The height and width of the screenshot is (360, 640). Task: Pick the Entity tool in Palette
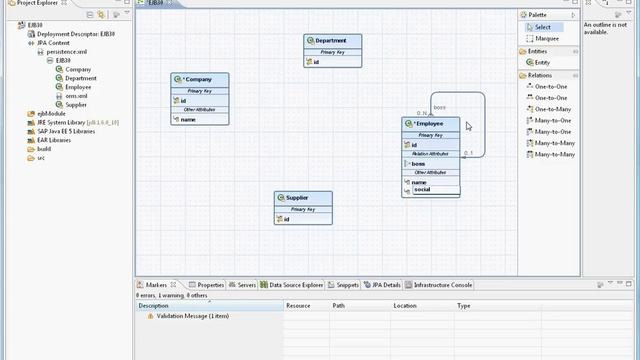click(x=538, y=62)
